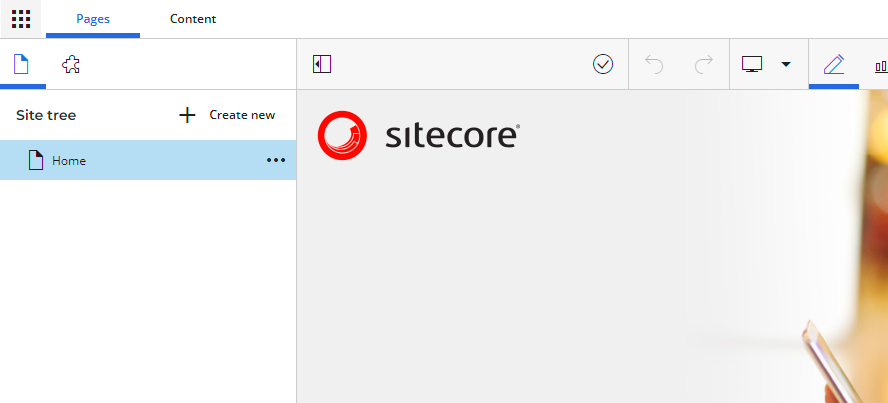Click the circled checkmark workflow icon
Viewport: 888px width, 403px height.
coord(603,65)
